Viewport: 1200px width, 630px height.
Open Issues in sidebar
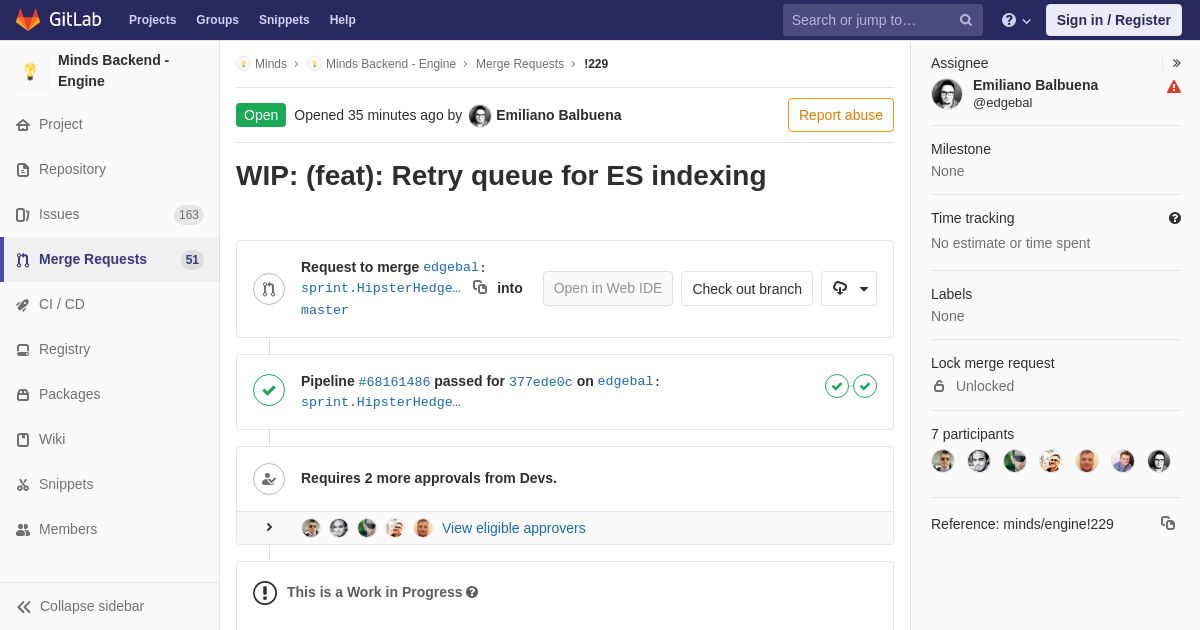point(110,214)
